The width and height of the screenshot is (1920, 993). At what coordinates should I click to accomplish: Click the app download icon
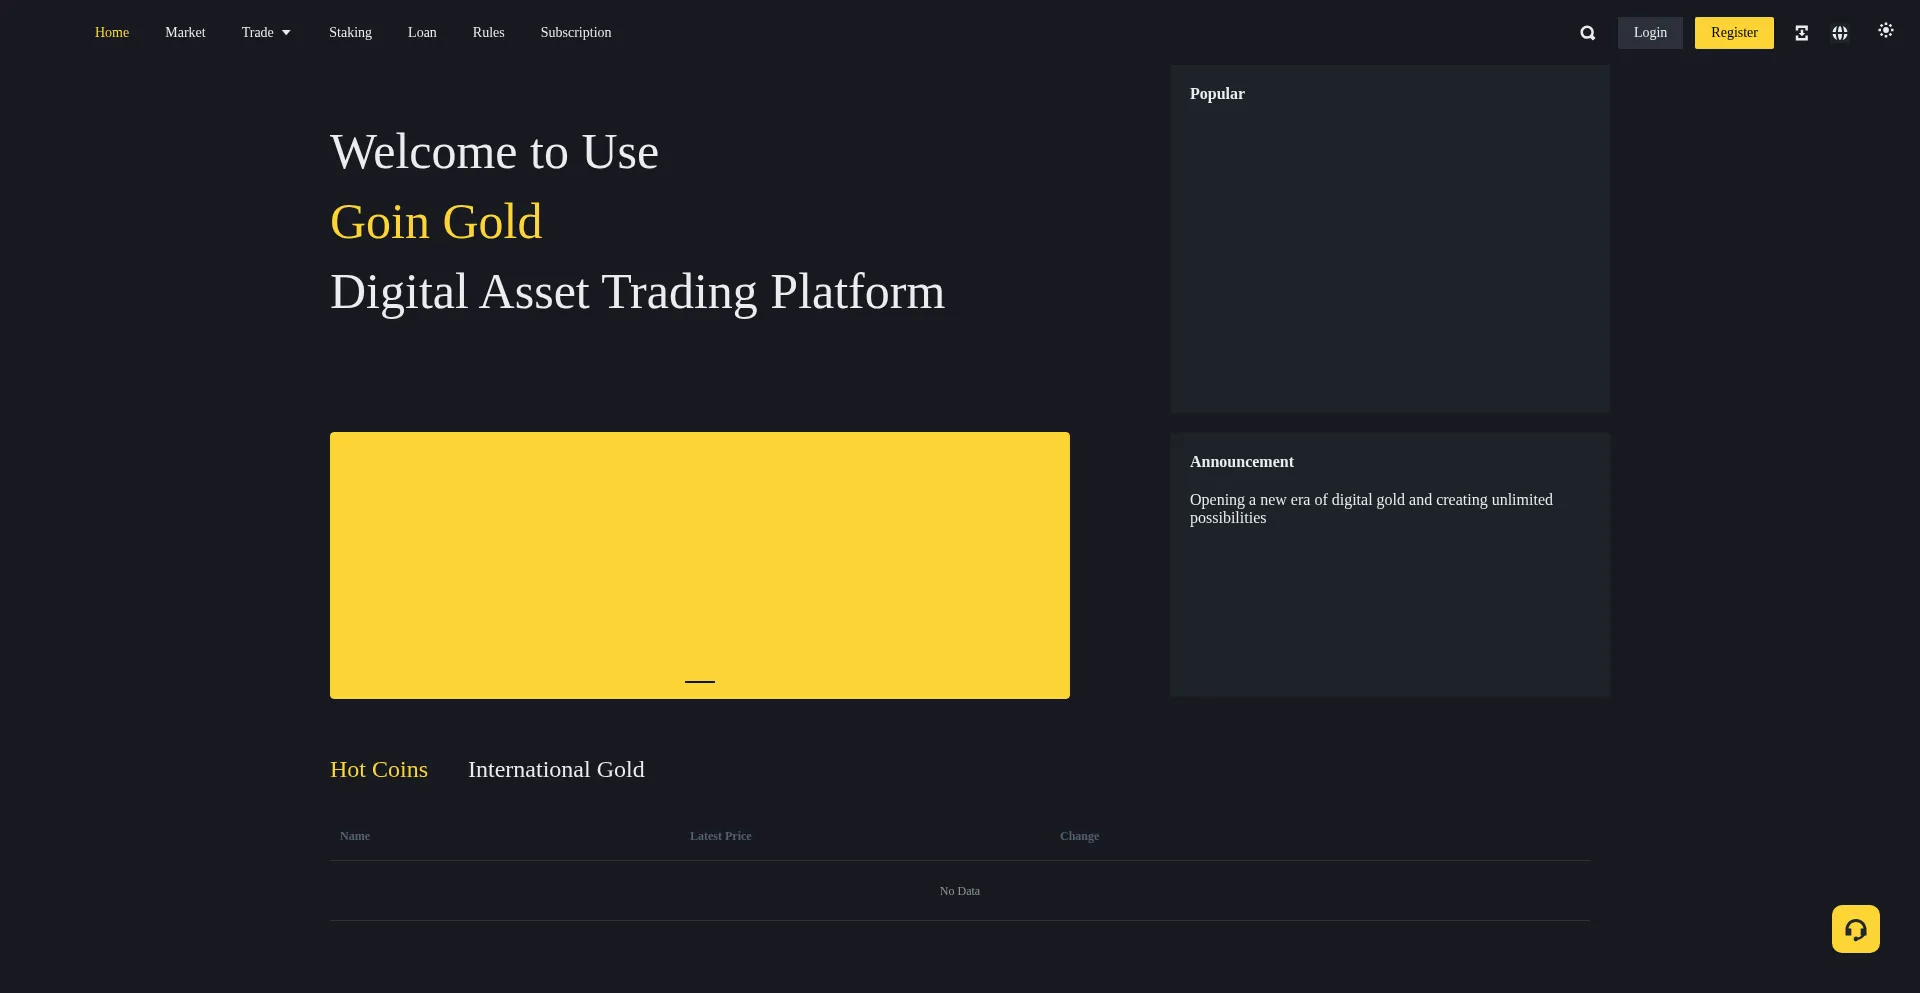[1801, 33]
